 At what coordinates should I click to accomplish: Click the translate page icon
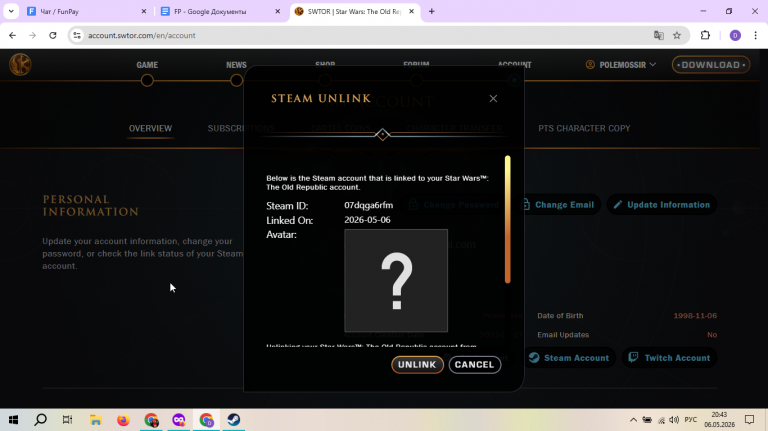(x=659, y=35)
